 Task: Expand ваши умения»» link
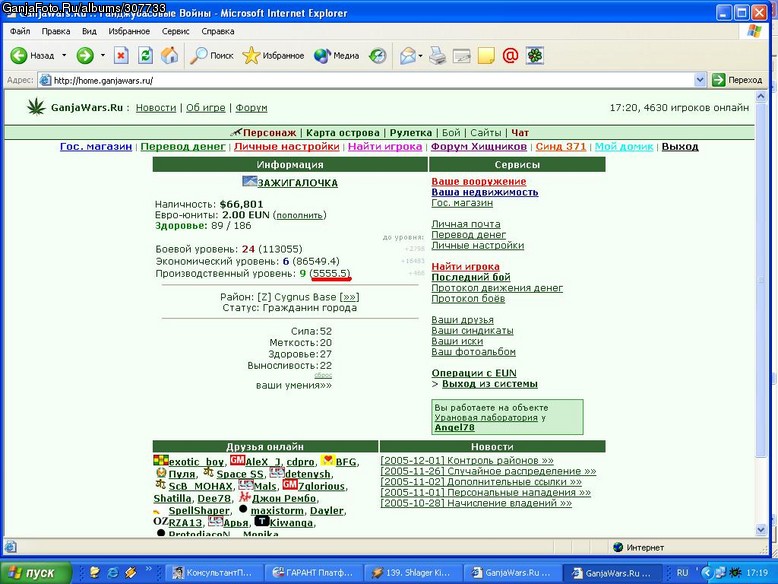click(294, 386)
